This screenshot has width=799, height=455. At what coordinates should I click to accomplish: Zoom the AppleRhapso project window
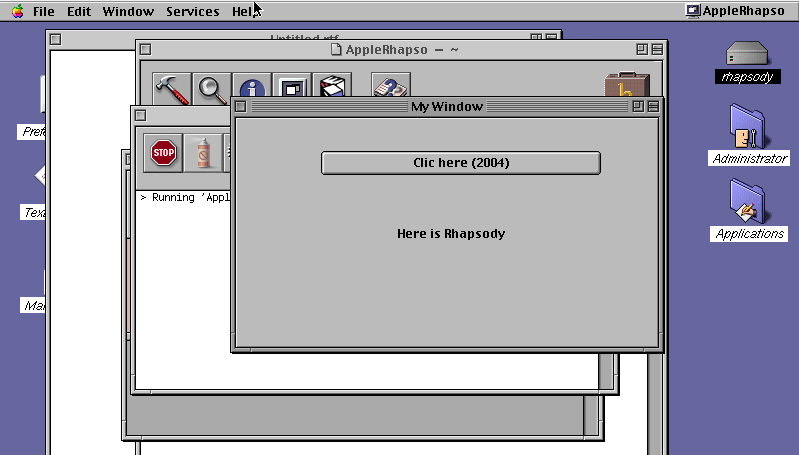click(x=642, y=49)
